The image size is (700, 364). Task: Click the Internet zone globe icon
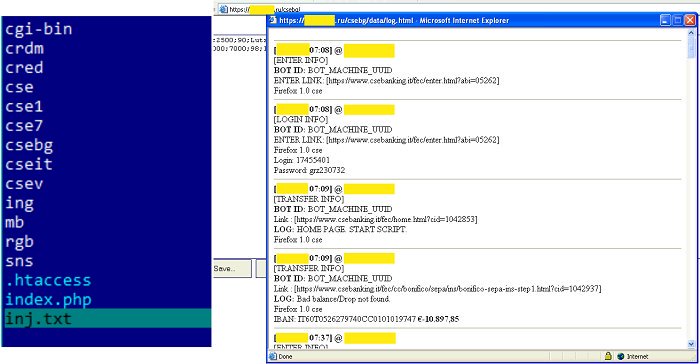click(x=621, y=356)
